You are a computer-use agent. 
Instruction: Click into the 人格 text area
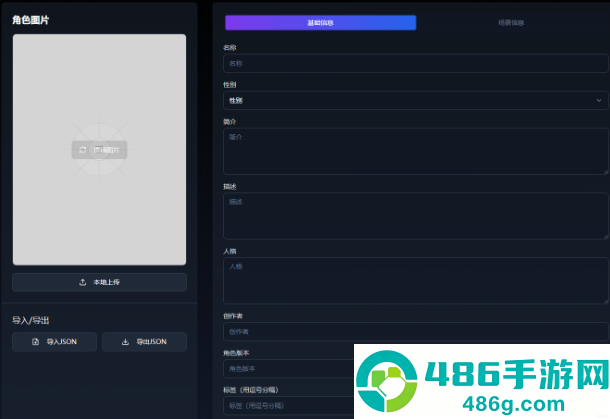click(415, 281)
